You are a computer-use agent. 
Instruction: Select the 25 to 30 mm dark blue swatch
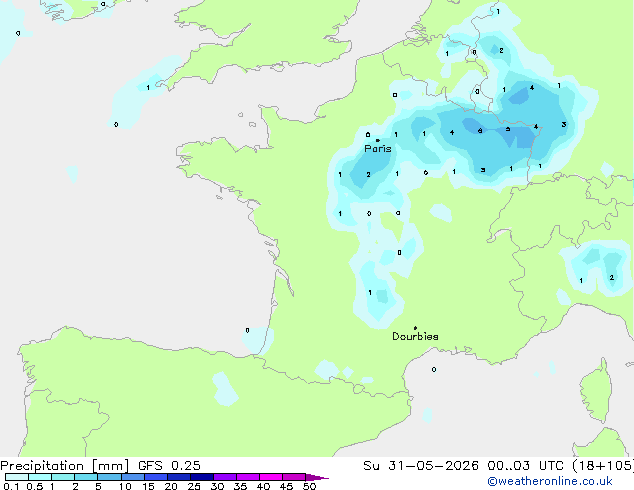201,477
